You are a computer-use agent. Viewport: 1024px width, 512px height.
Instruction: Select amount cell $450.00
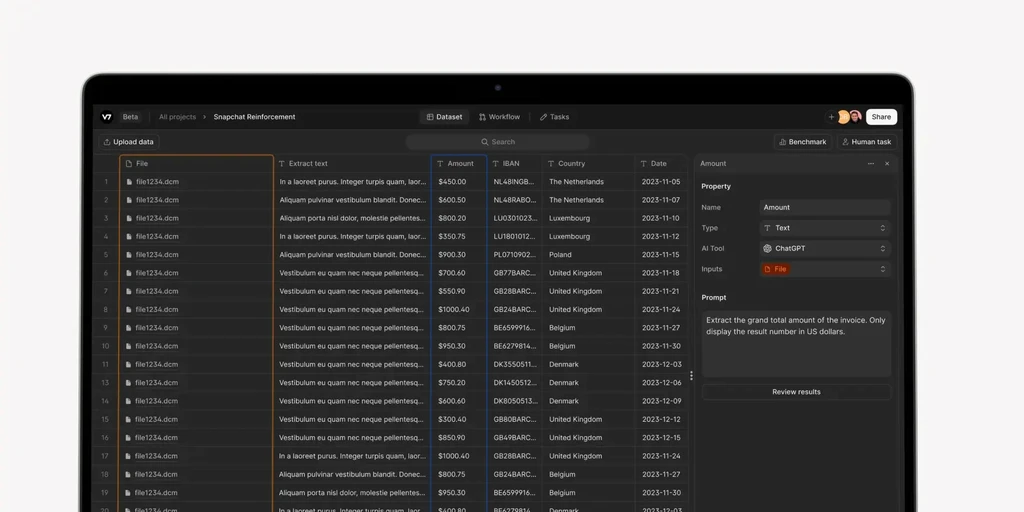pos(458,182)
